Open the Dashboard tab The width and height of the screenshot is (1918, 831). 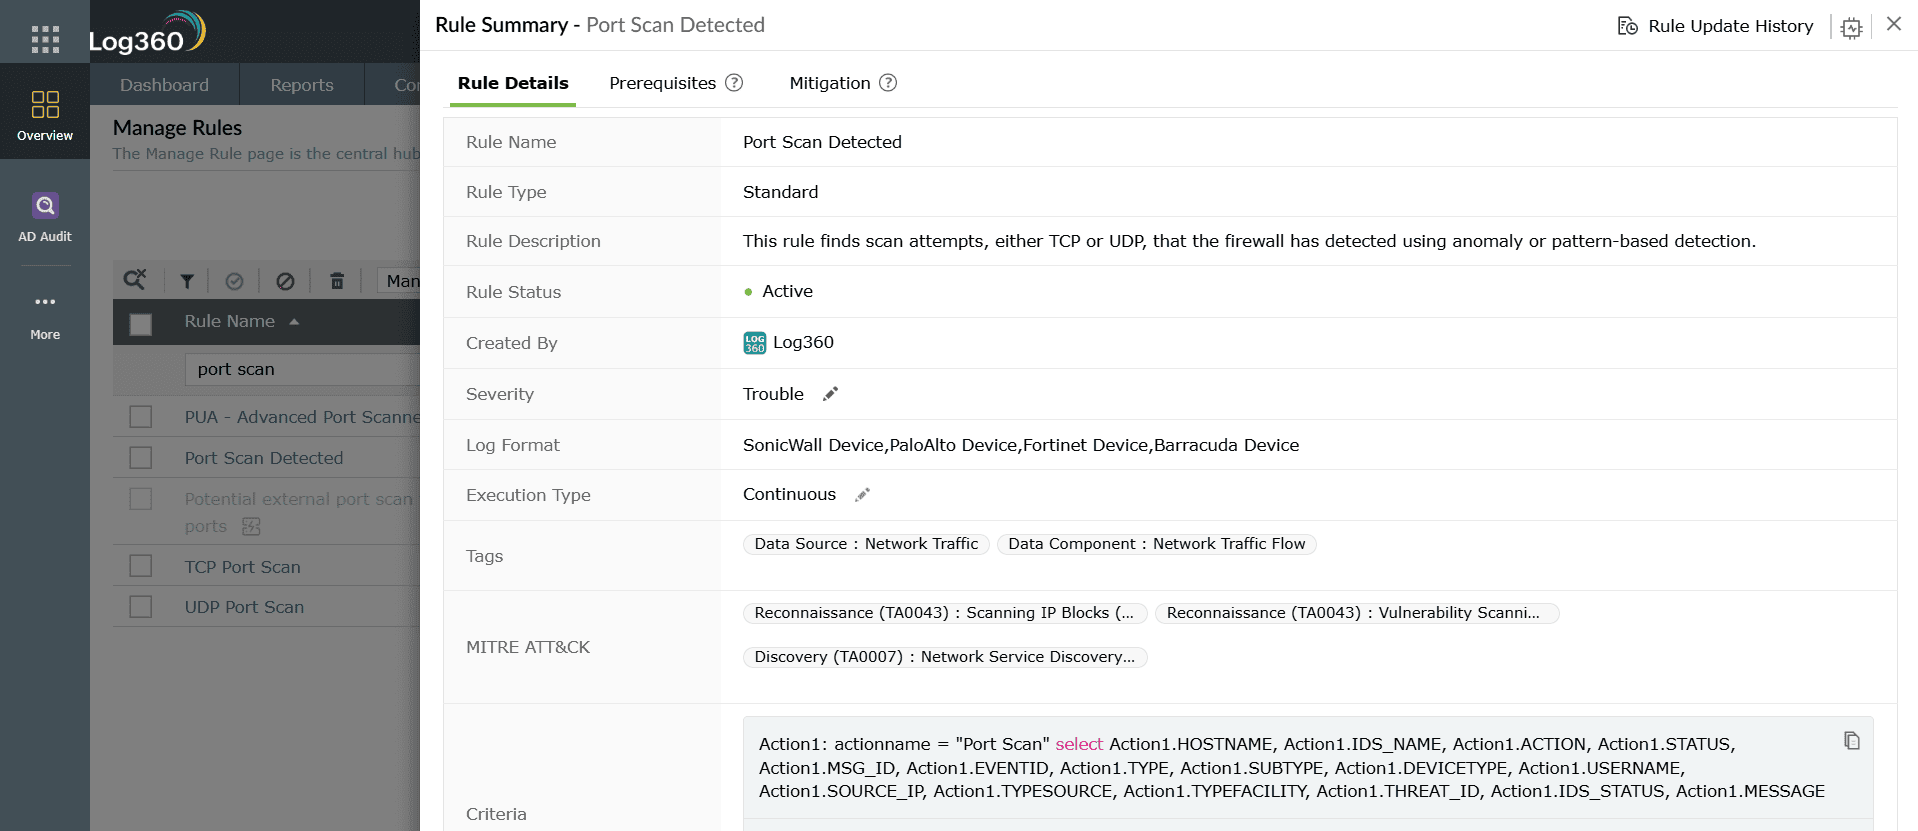tap(164, 85)
